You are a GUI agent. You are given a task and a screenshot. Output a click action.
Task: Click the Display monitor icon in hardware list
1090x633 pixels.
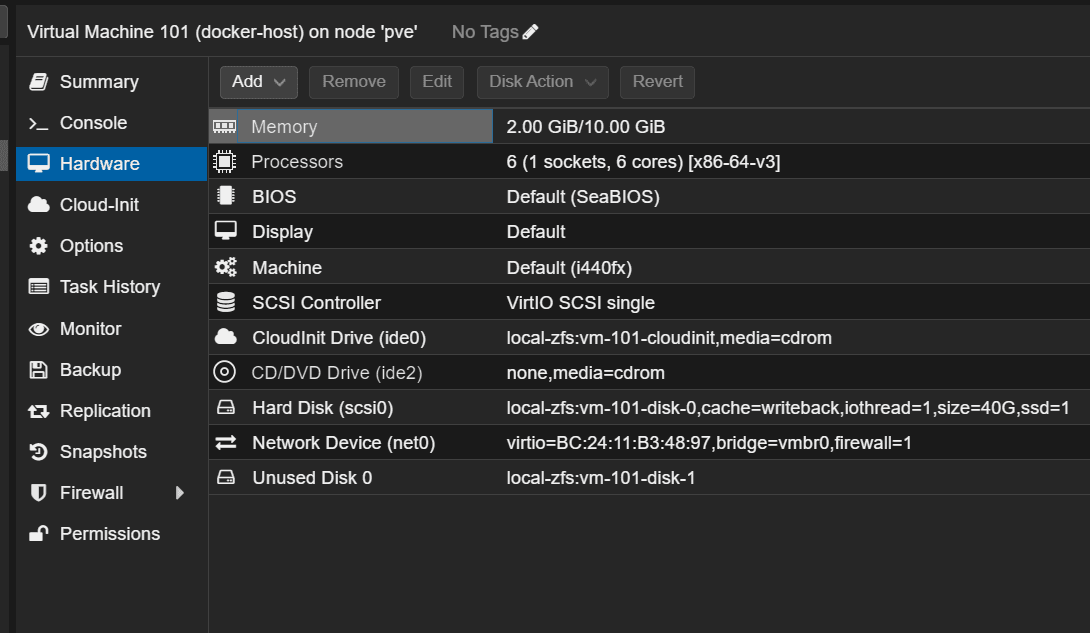[225, 231]
